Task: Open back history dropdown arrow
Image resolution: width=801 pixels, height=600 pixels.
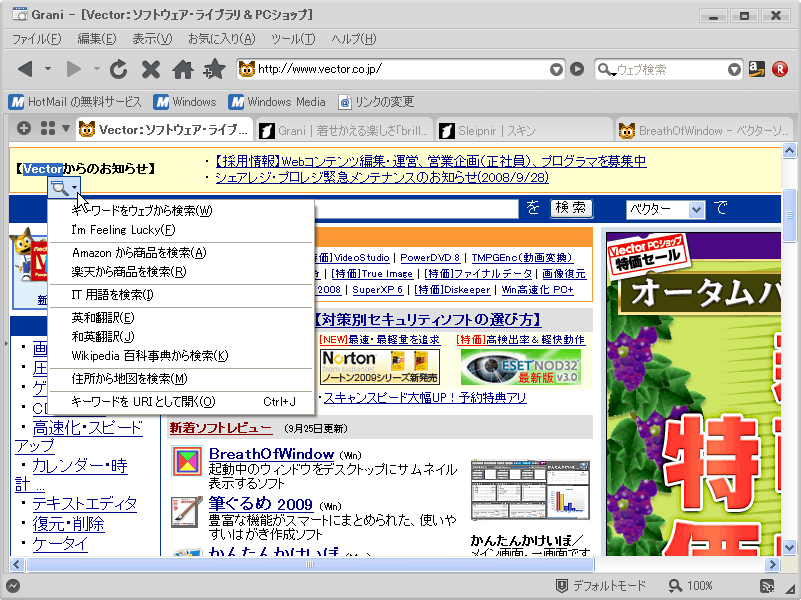Action: 48,68
